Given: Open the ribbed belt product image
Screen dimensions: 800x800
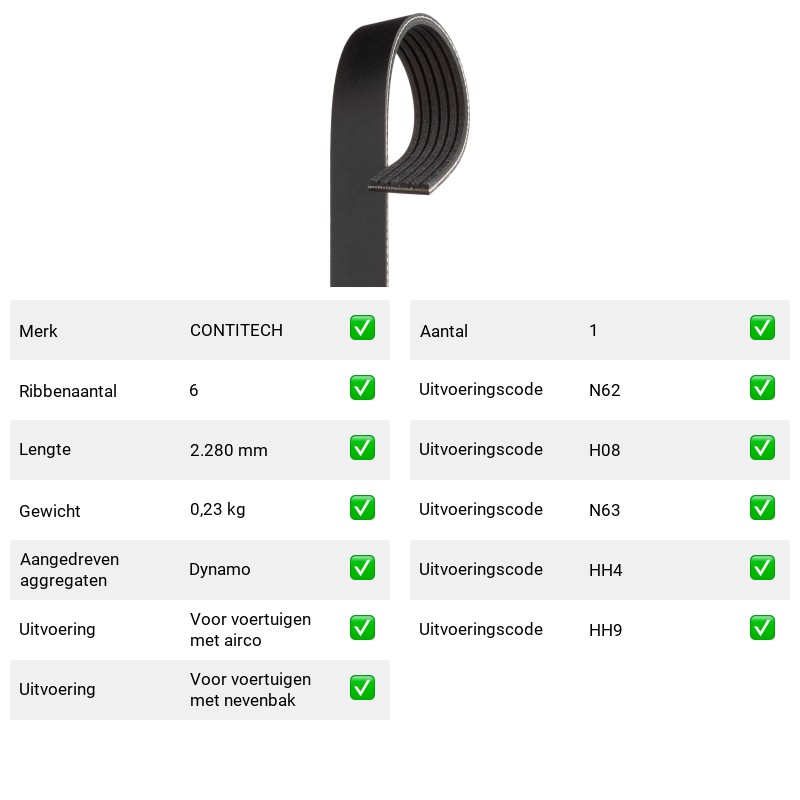Looking at the screenshot, I should 399,149.
